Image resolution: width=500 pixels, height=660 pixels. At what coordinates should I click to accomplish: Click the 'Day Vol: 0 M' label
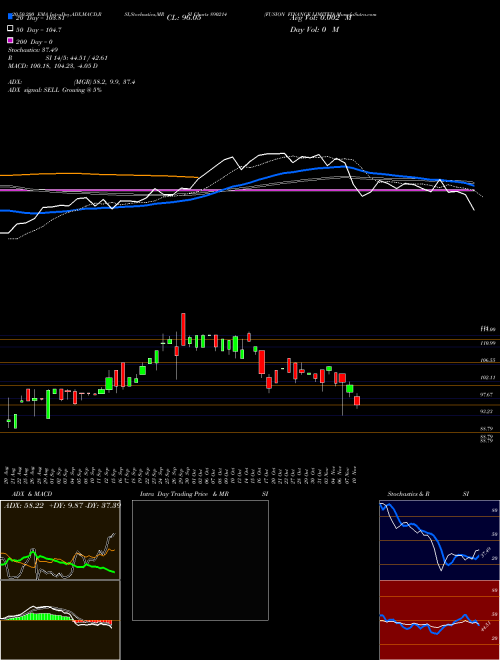click(314, 30)
